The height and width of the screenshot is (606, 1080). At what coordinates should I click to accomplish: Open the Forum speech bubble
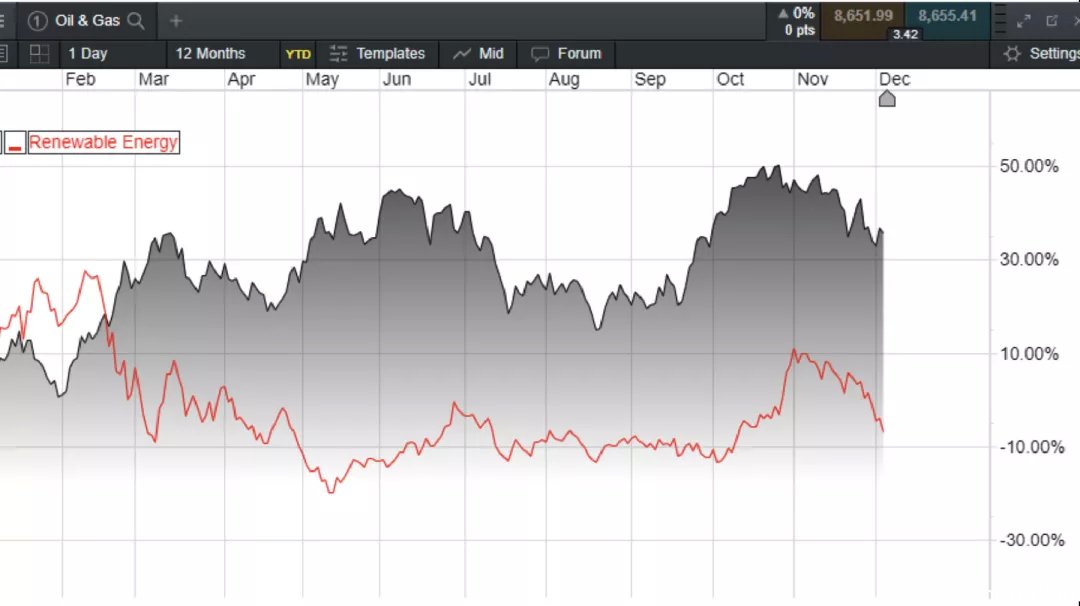pyautogui.click(x=540, y=54)
